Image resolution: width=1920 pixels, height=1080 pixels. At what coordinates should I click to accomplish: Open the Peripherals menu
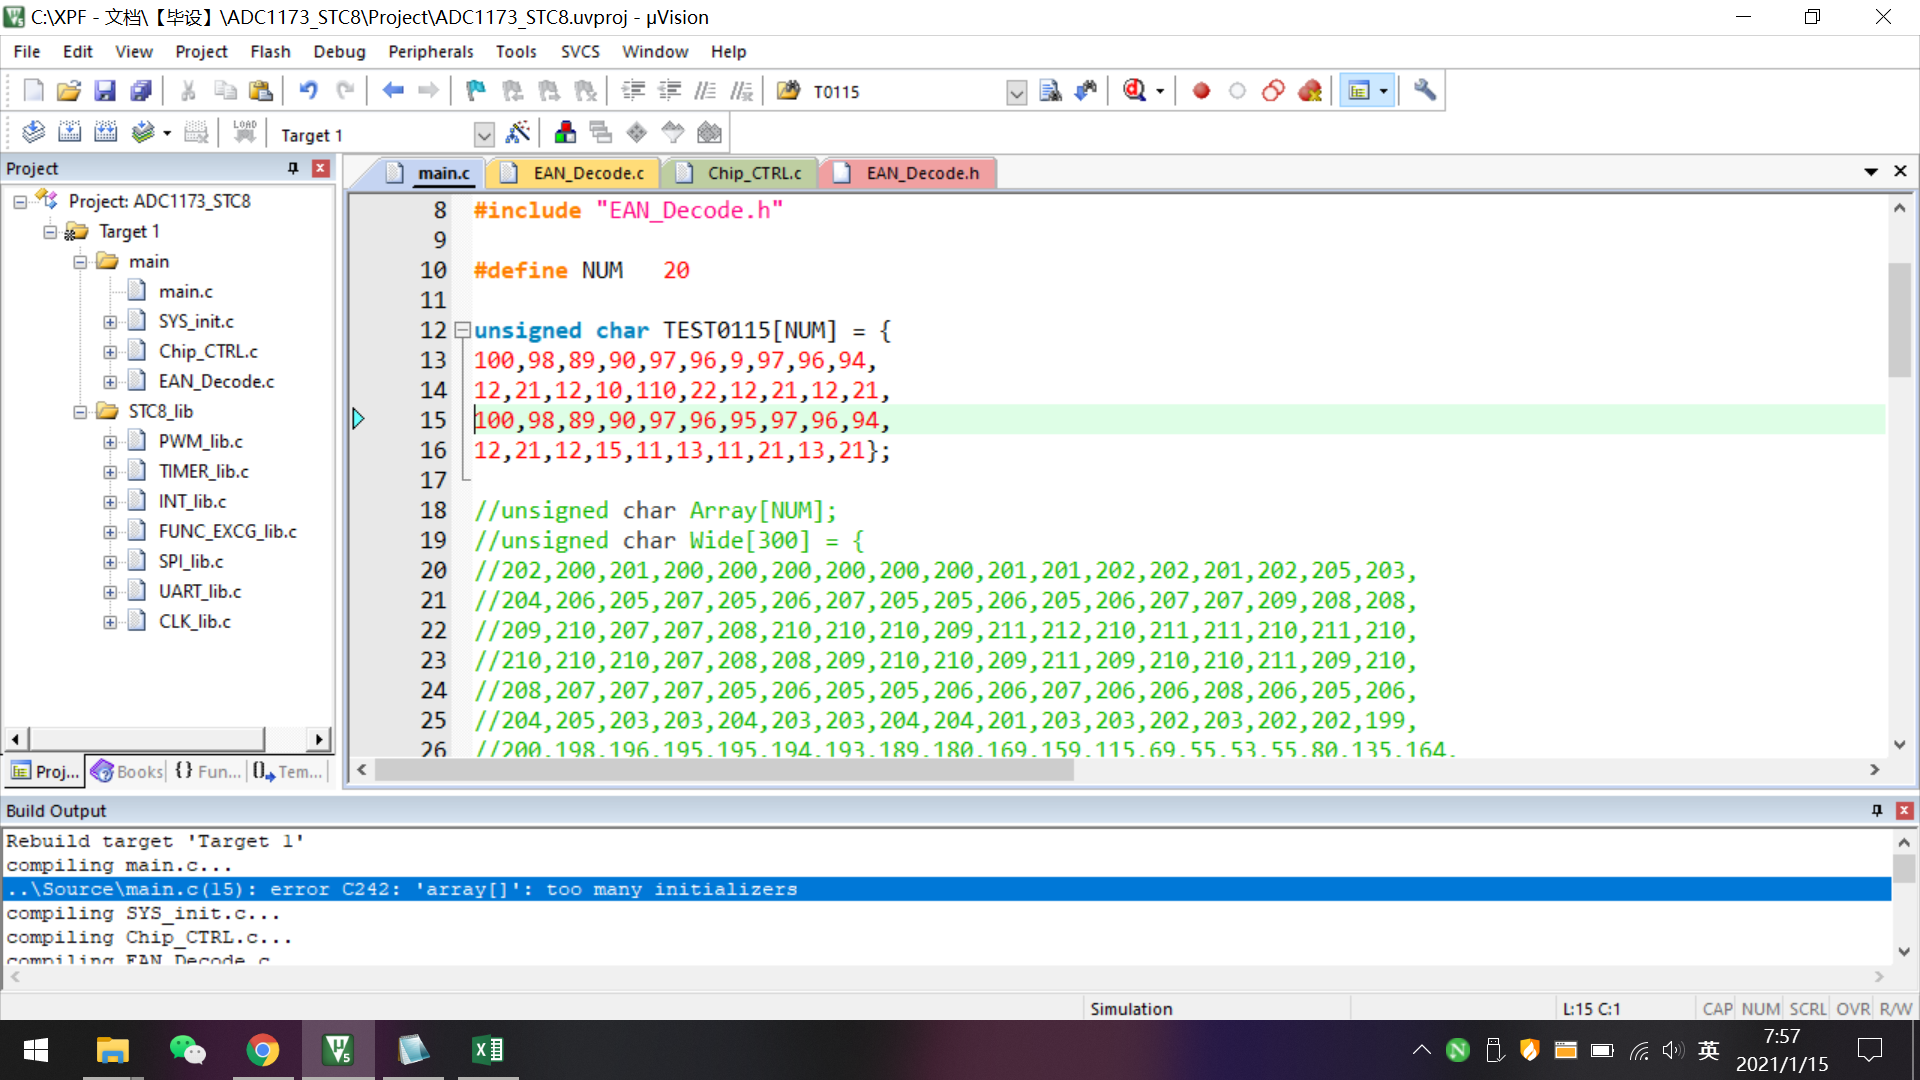[431, 51]
